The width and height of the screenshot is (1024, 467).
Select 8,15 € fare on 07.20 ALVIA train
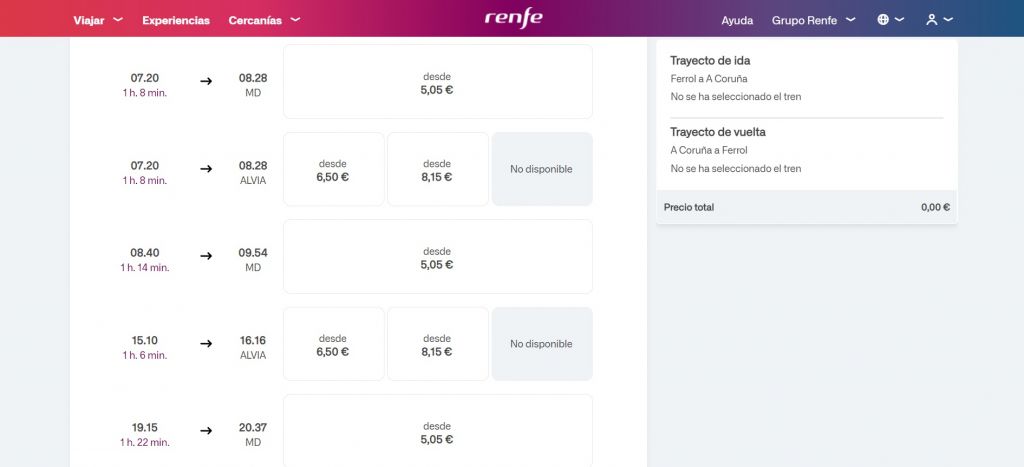(x=438, y=169)
